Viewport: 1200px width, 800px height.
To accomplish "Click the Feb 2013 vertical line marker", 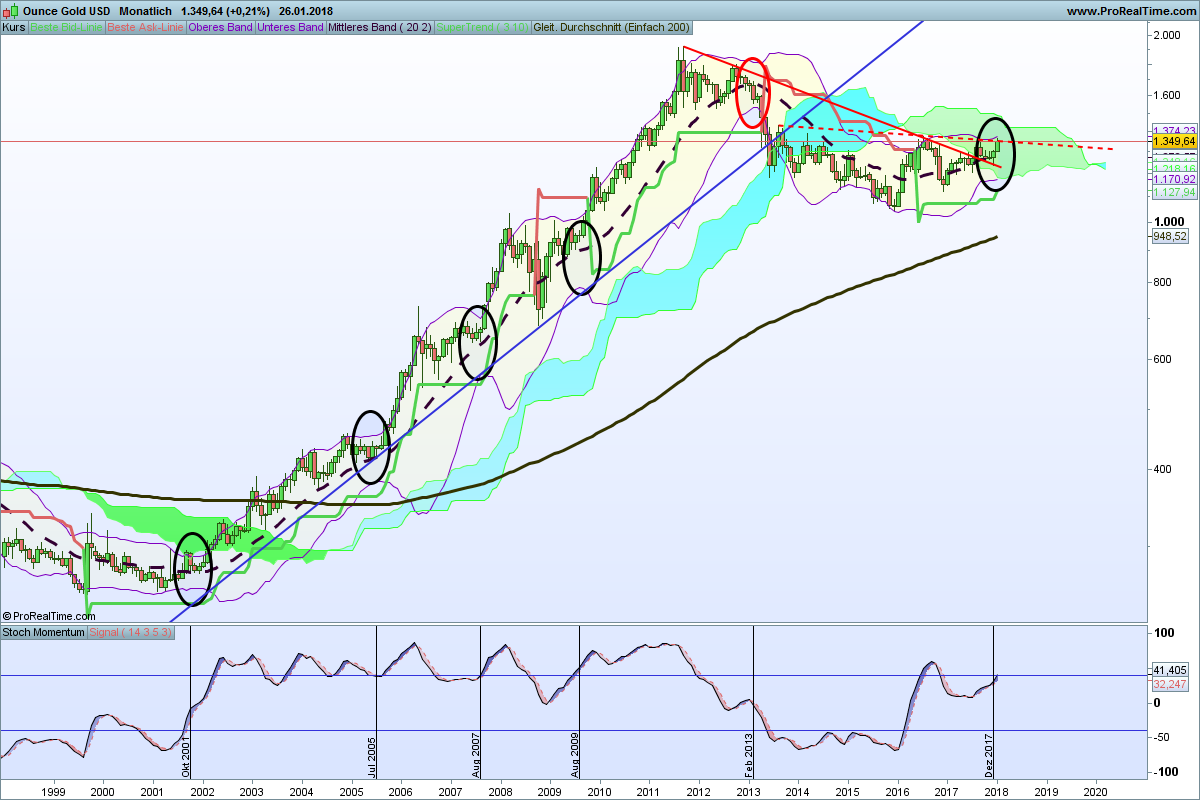I will (x=749, y=757).
